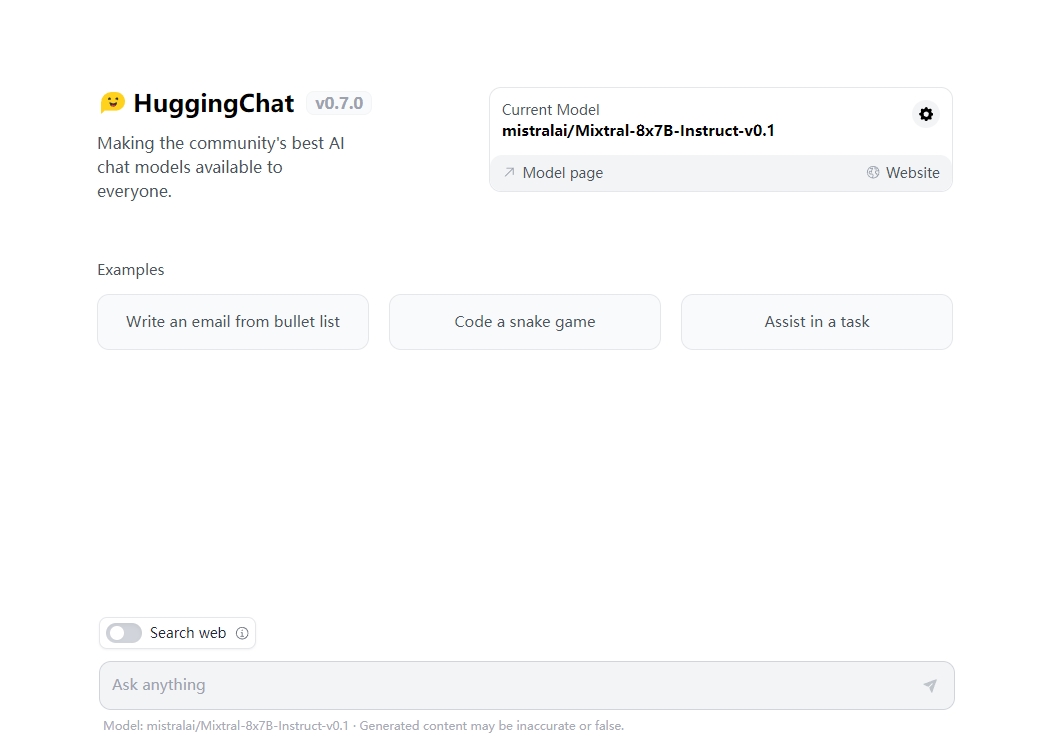Click the mistralai/Mixtral-8x7B-Instruct-v0.1 model name

[x=638, y=130]
